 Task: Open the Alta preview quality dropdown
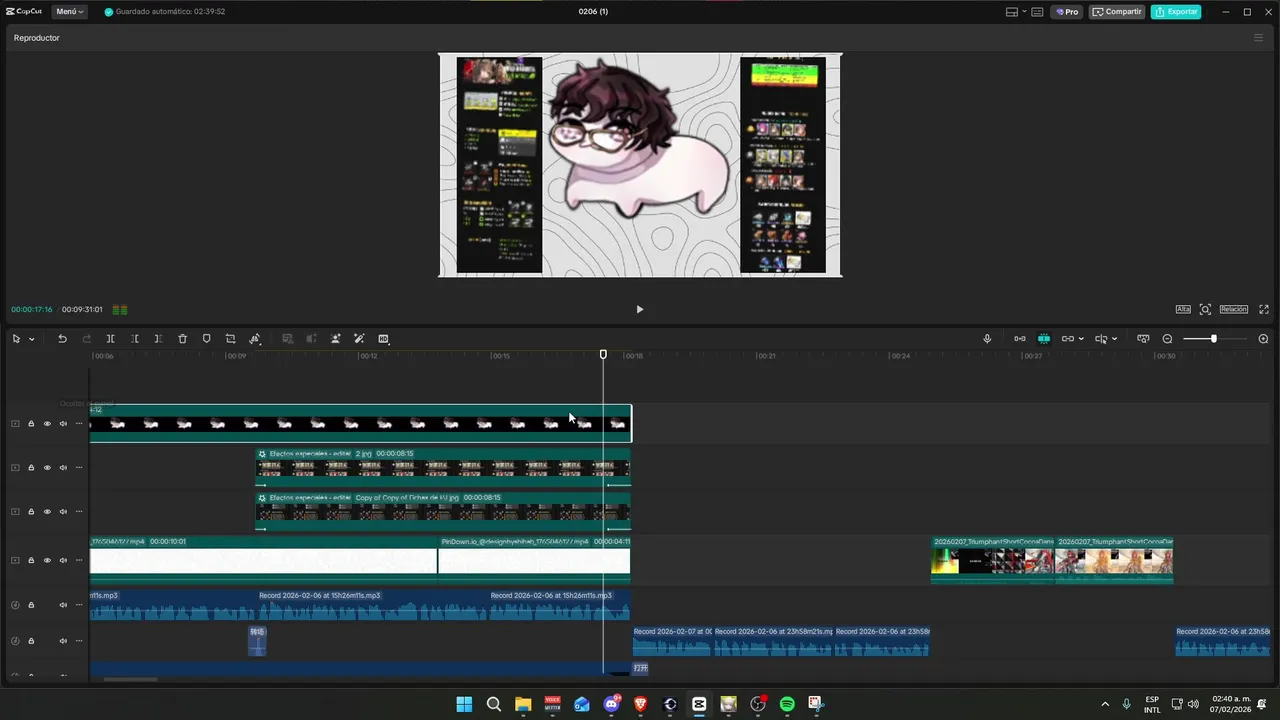[1183, 309]
